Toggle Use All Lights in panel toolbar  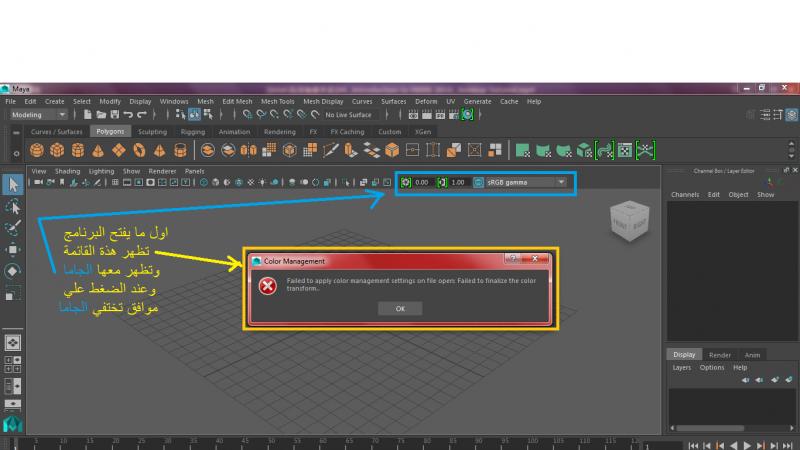(262, 182)
